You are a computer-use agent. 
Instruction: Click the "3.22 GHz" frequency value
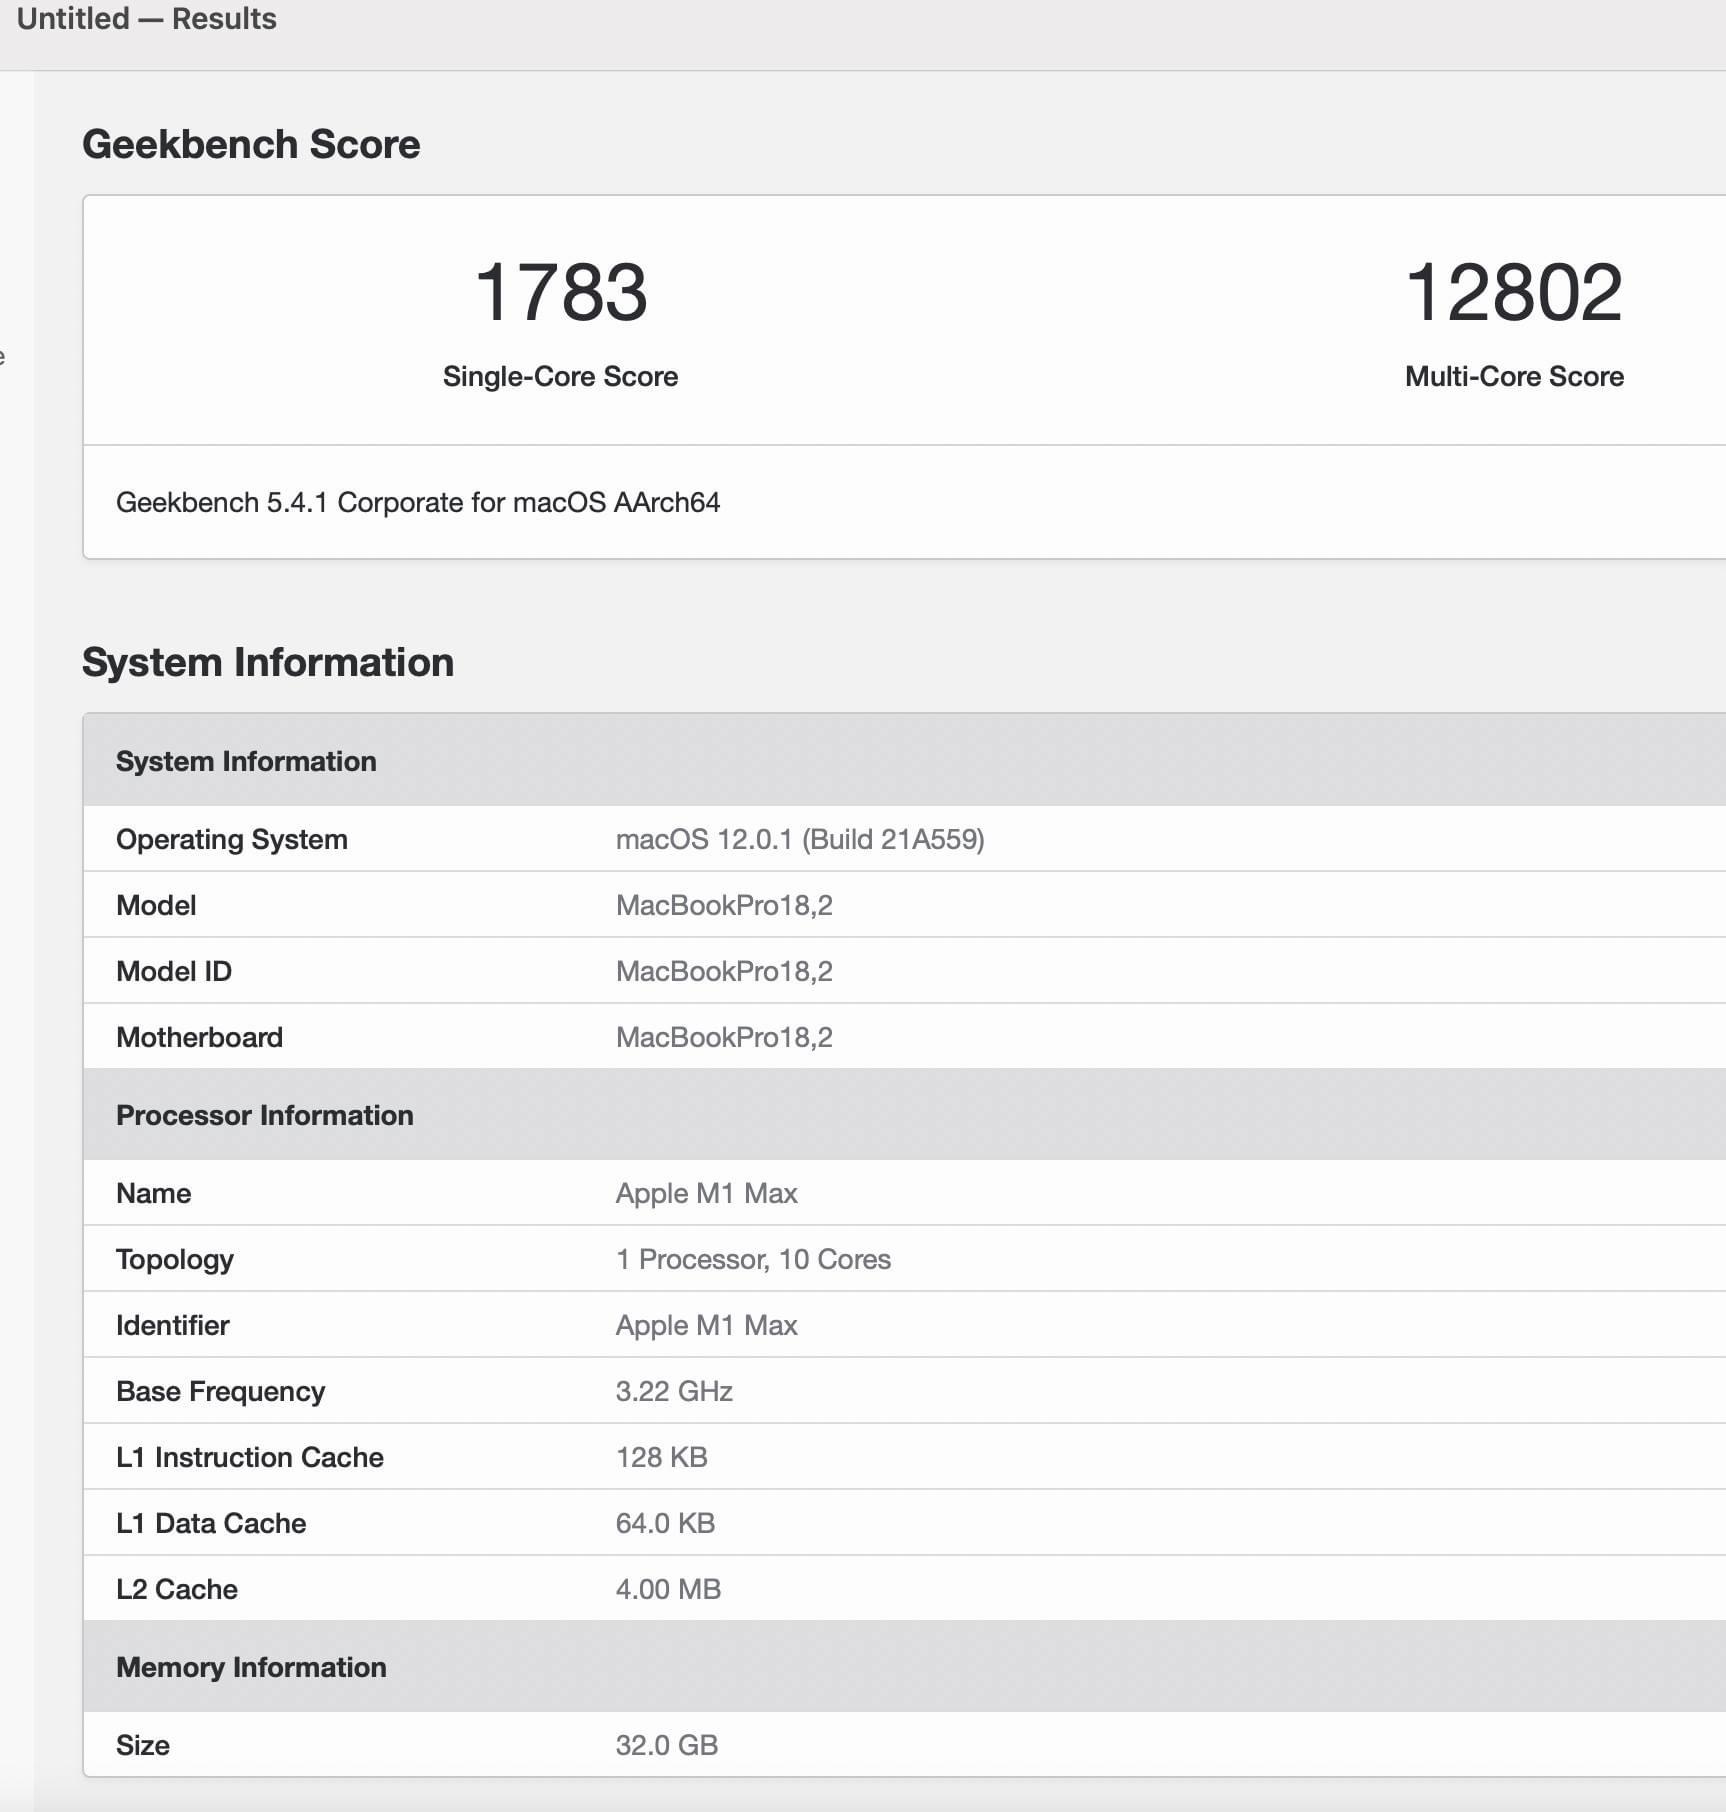coord(674,1391)
